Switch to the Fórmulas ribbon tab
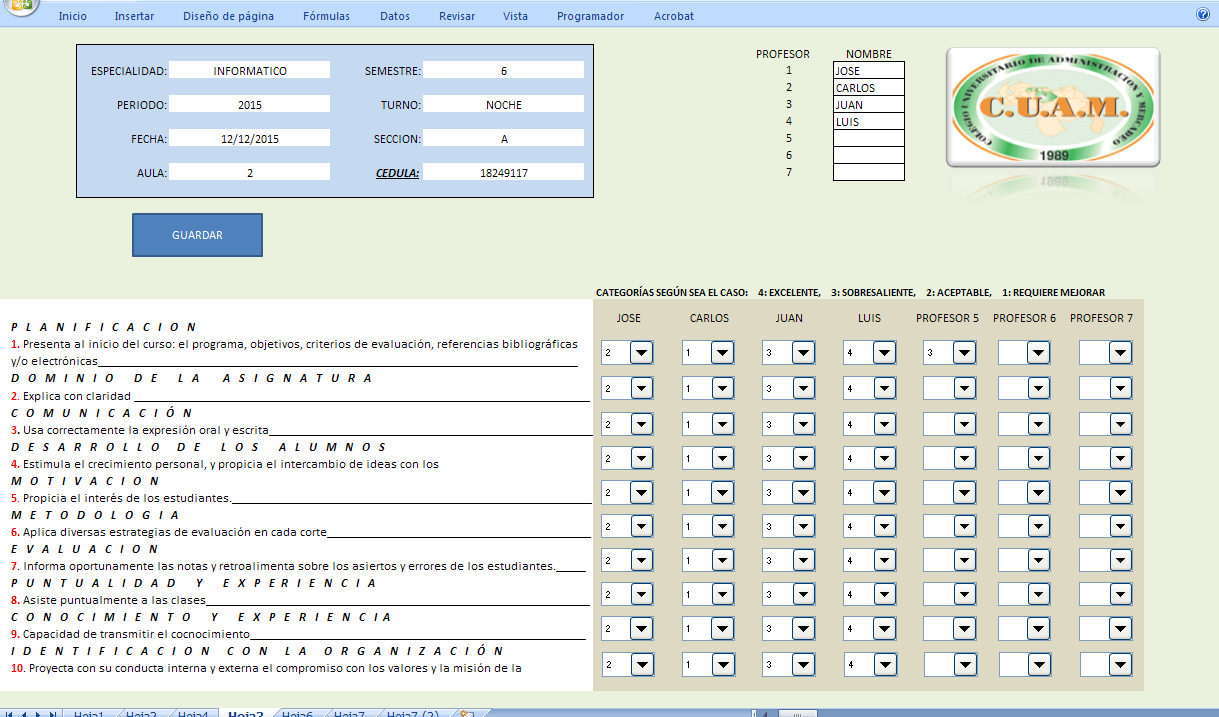The width and height of the screenshot is (1219, 717). [326, 16]
